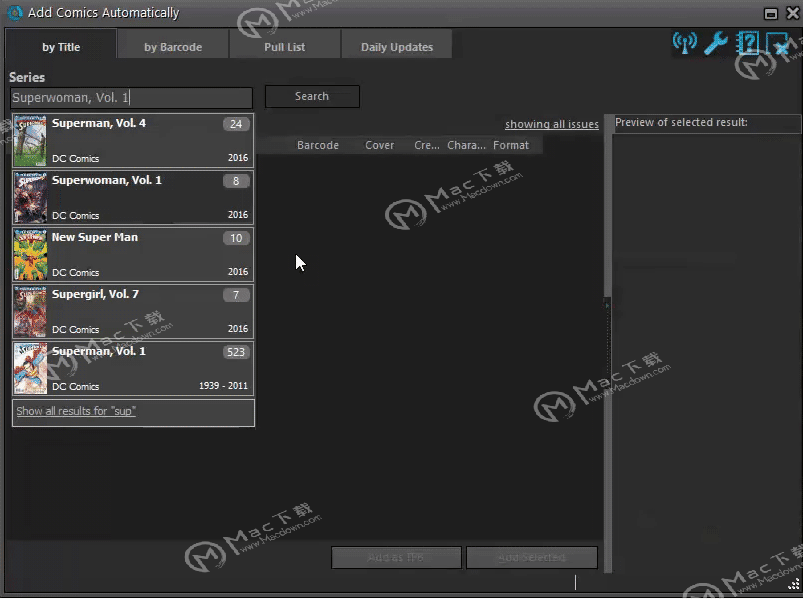The image size is (803, 599).
Task: Click the 'Preview of selected result:' label
Action: click(x=681, y=122)
